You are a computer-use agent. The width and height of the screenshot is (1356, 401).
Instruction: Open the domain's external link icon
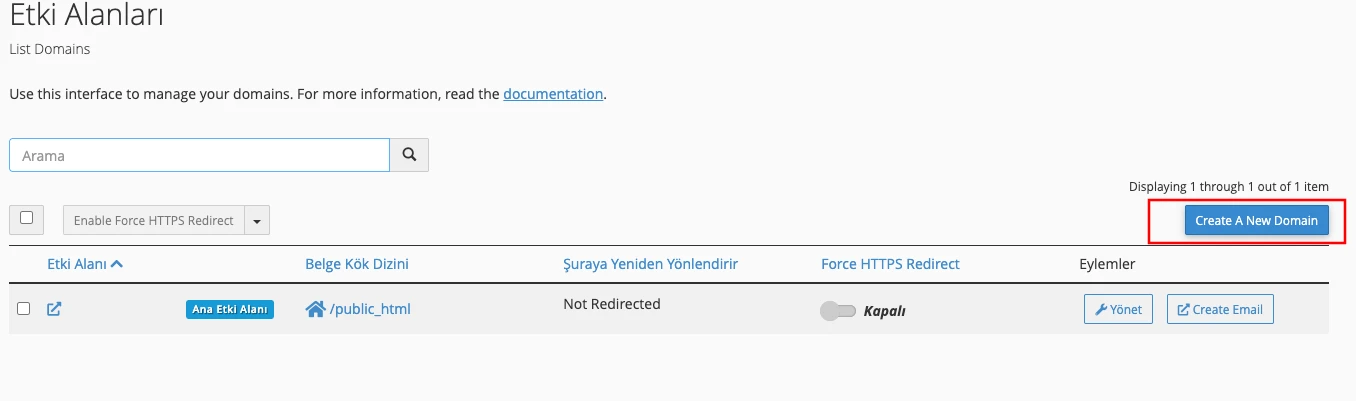(54, 309)
